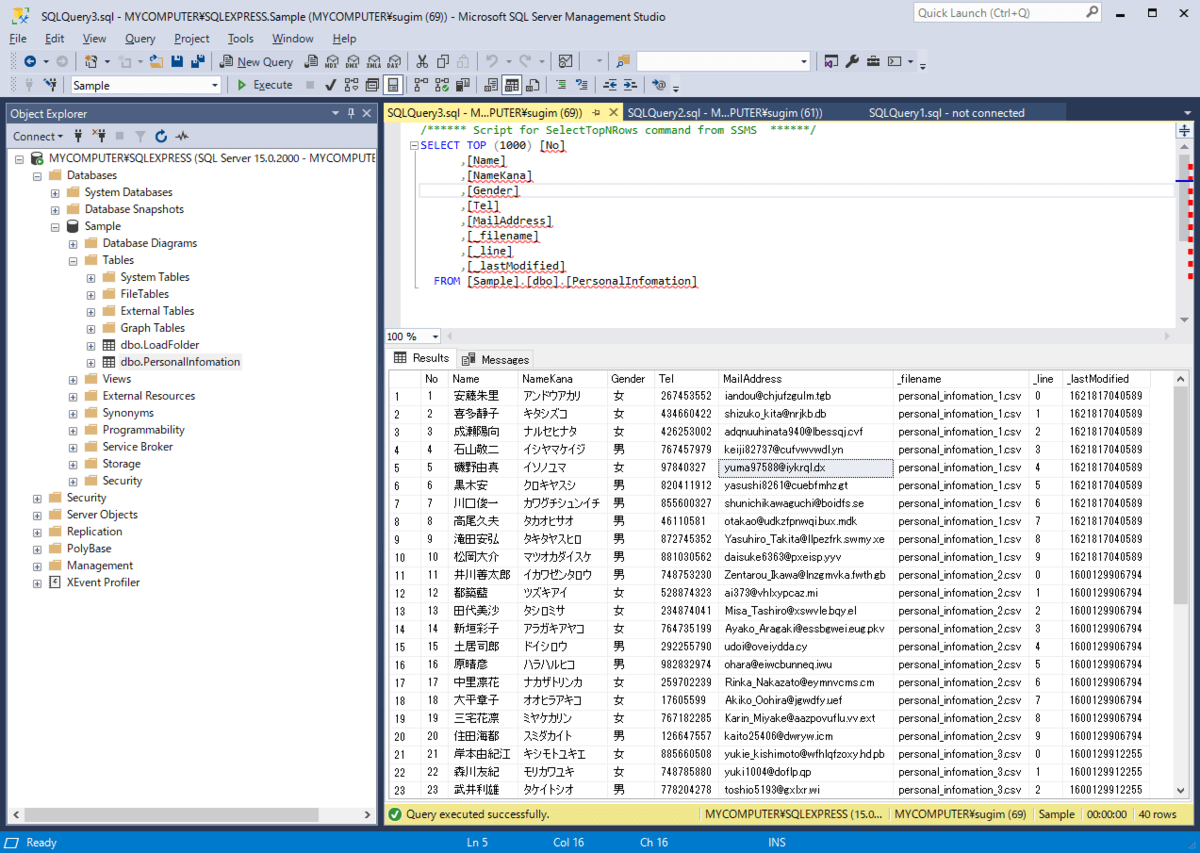Click the Cut scissors icon
The width and height of the screenshot is (1200, 853).
pos(422,62)
